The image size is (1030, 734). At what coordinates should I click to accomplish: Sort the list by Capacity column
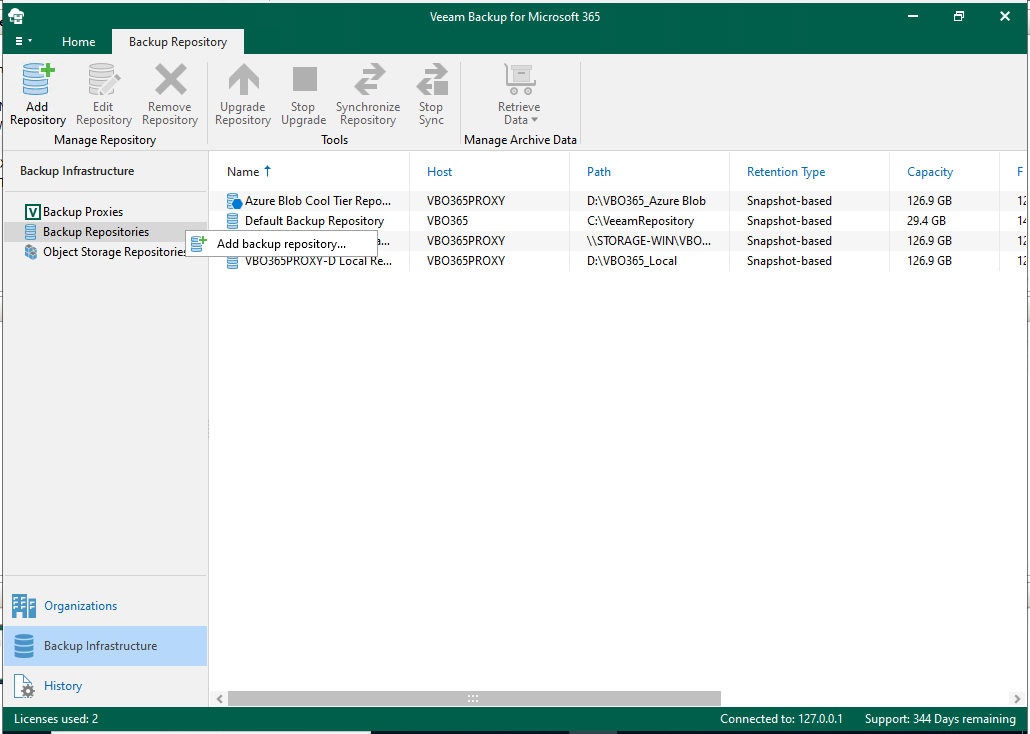pyautogui.click(x=930, y=172)
